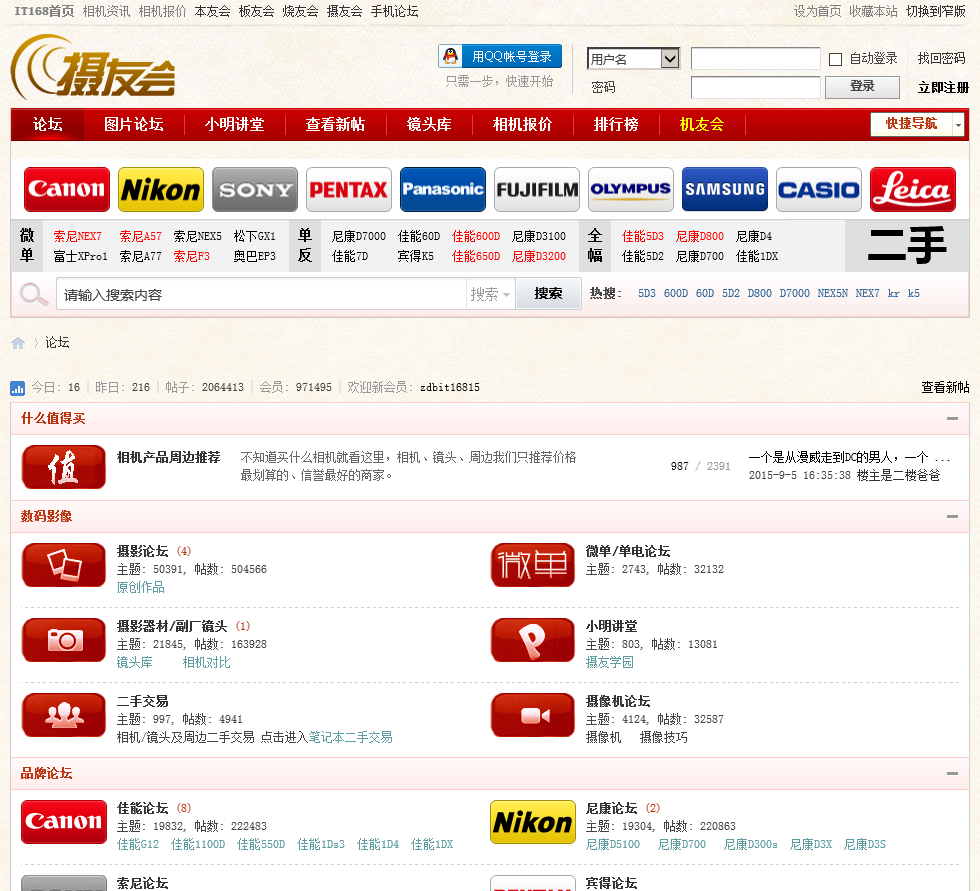Open the 佳能G12 subforum link

[x=138, y=844]
